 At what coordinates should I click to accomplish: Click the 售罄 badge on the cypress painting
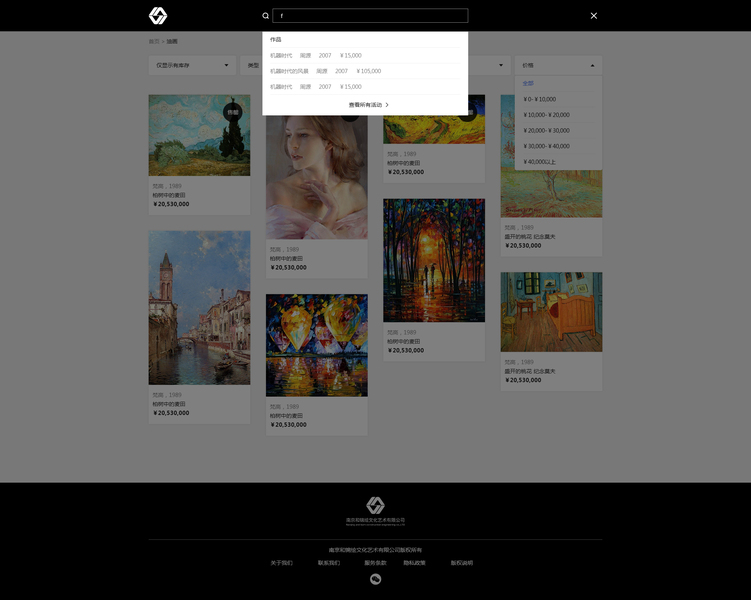[233, 113]
